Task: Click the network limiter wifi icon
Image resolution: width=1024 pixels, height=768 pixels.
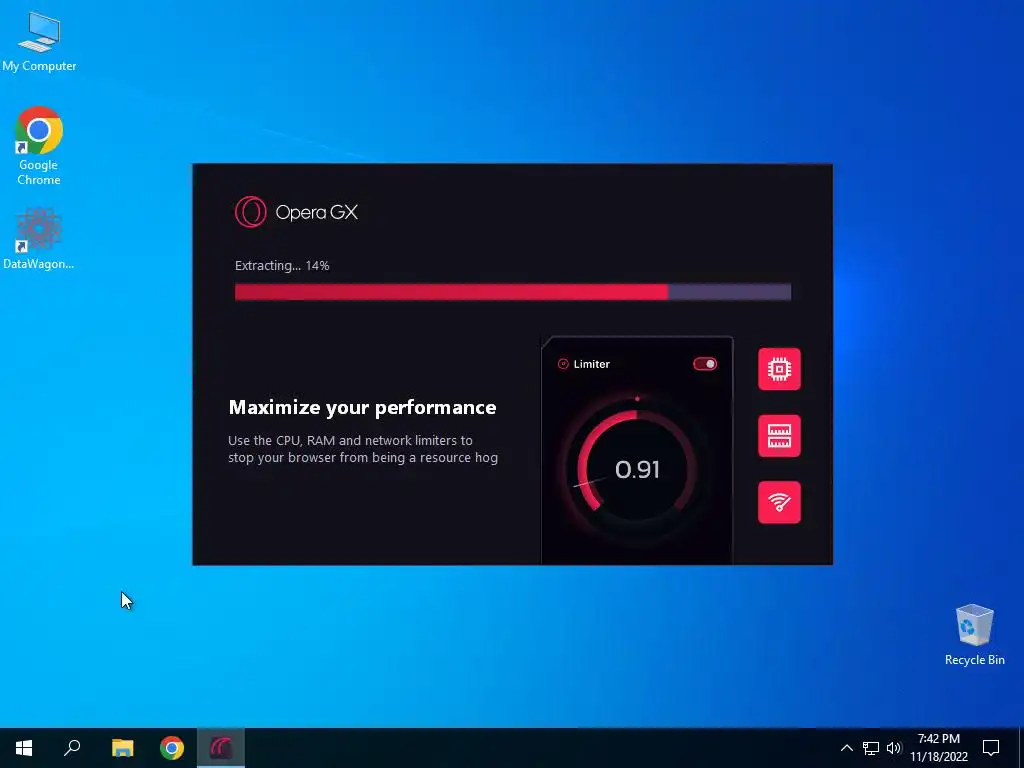Action: [779, 502]
